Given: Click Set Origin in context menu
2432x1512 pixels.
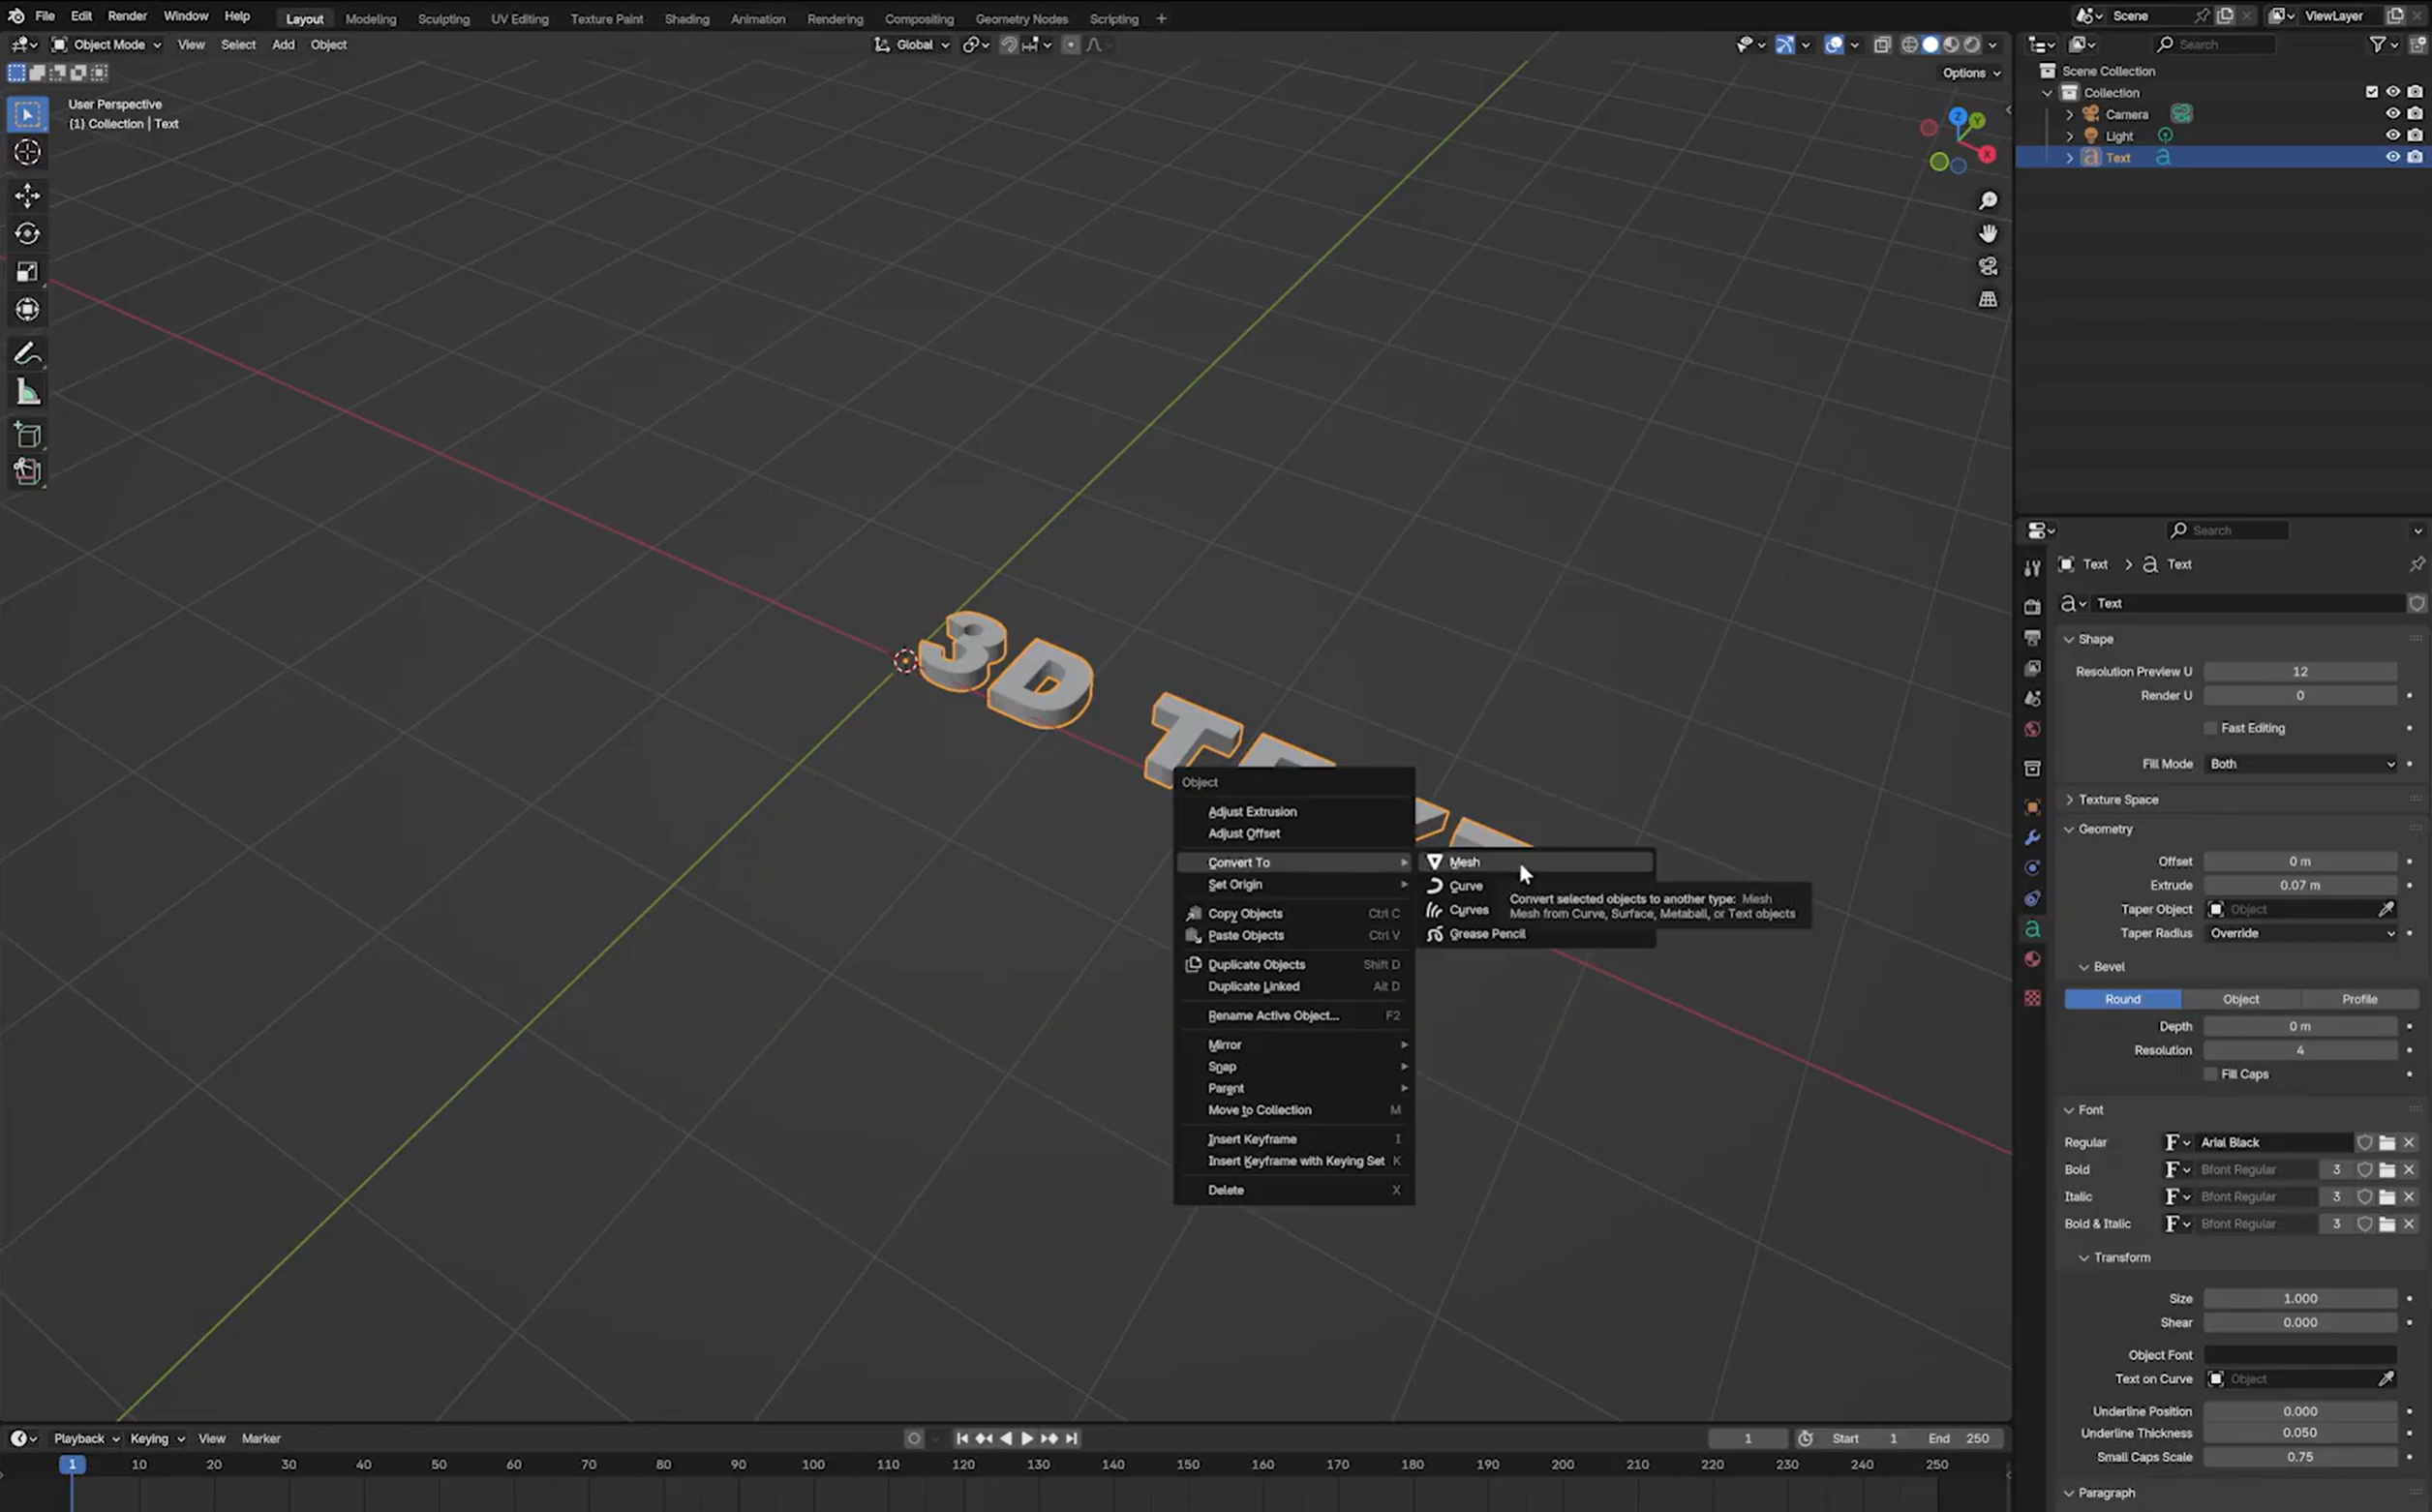Looking at the screenshot, I should coord(1293,884).
